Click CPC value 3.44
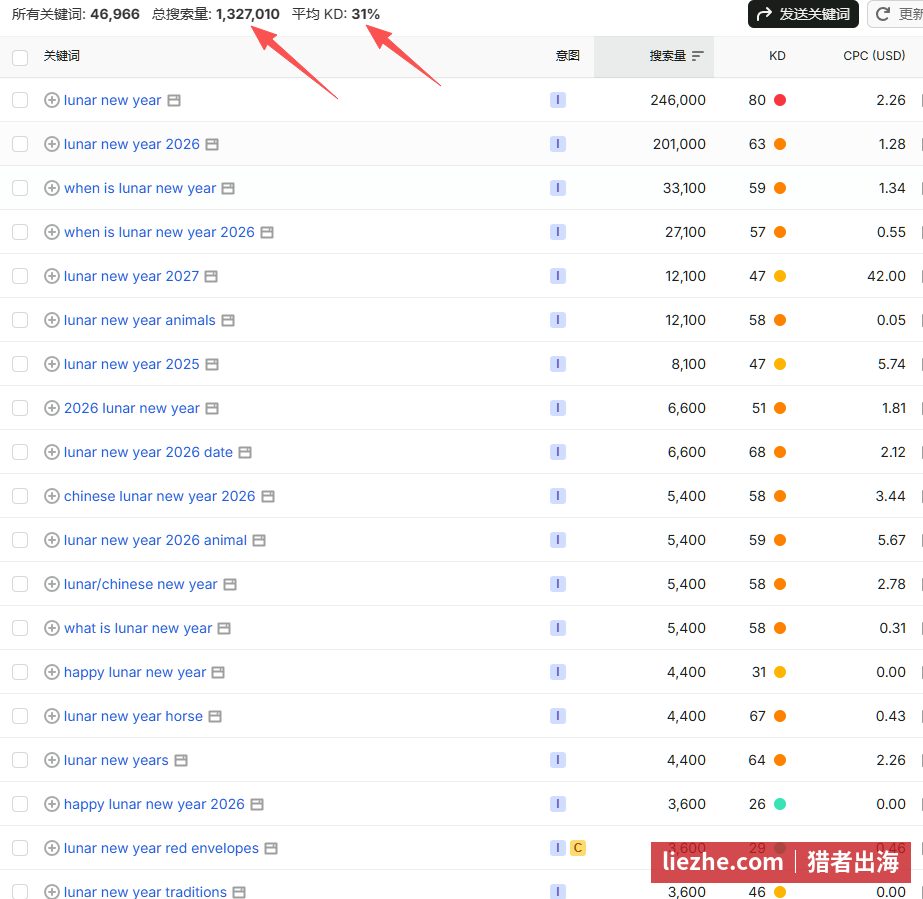Image resolution: width=923 pixels, height=899 pixels. (891, 496)
